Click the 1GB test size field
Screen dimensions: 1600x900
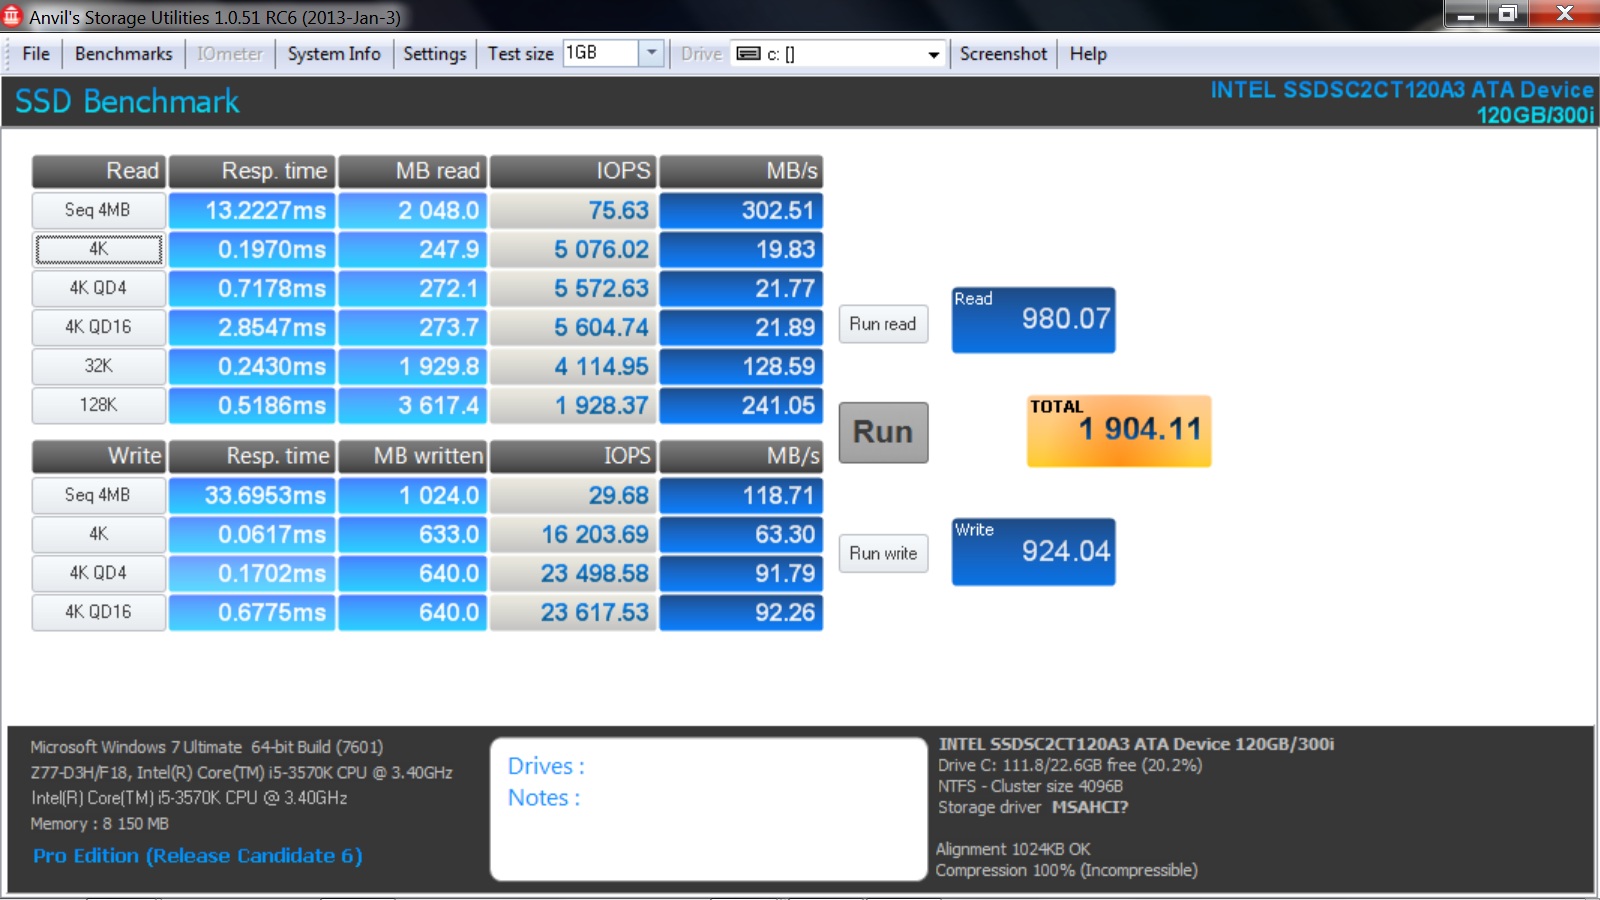pyautogui.click(x=600, y=53)
